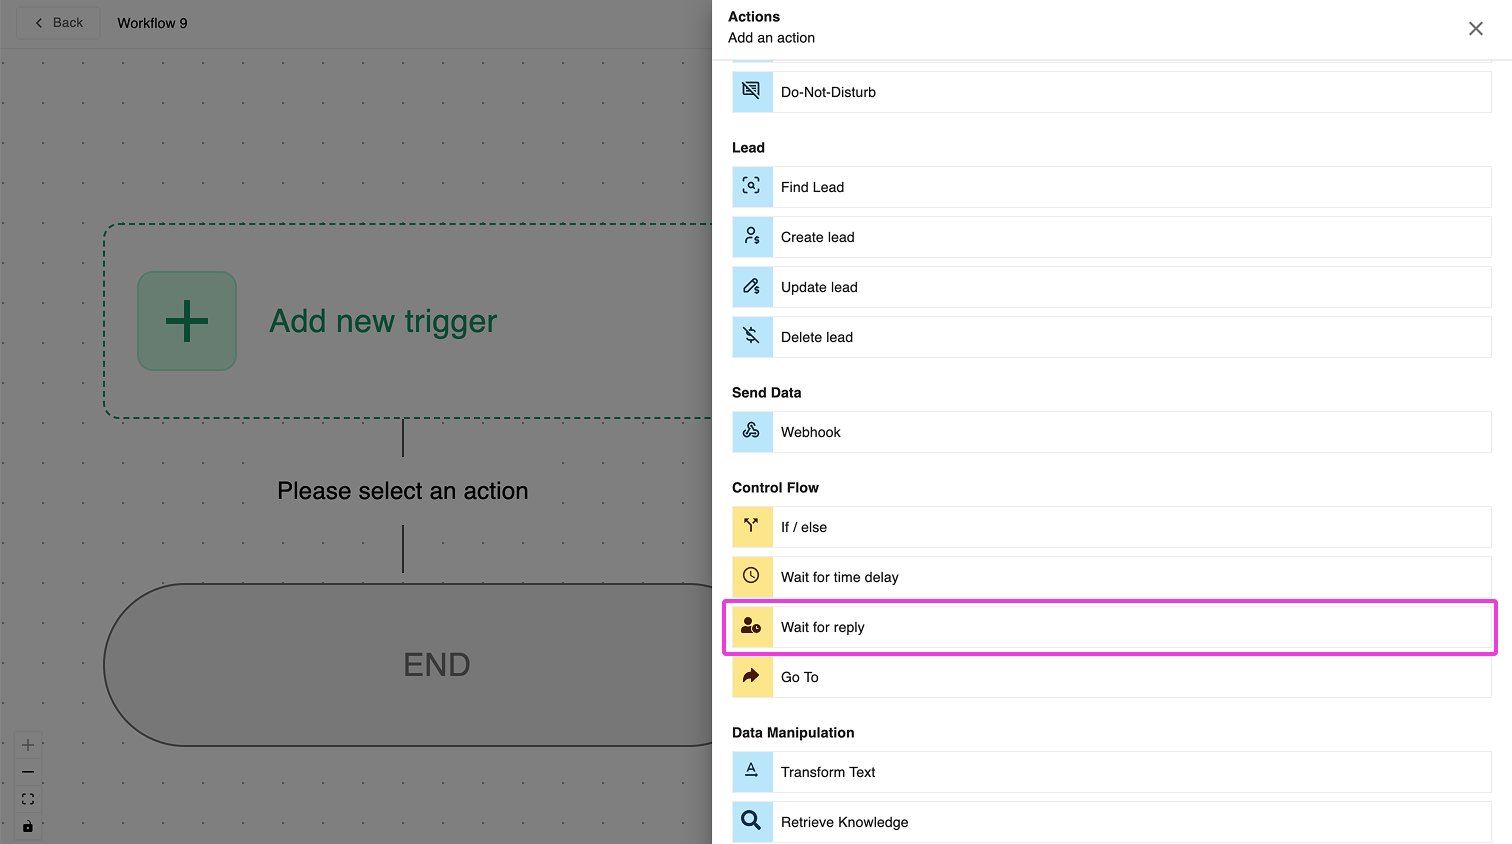Viewport: 1512px width, 844px height.
Task: Select the Webhook action icon
Action: (x=752, y=432)
